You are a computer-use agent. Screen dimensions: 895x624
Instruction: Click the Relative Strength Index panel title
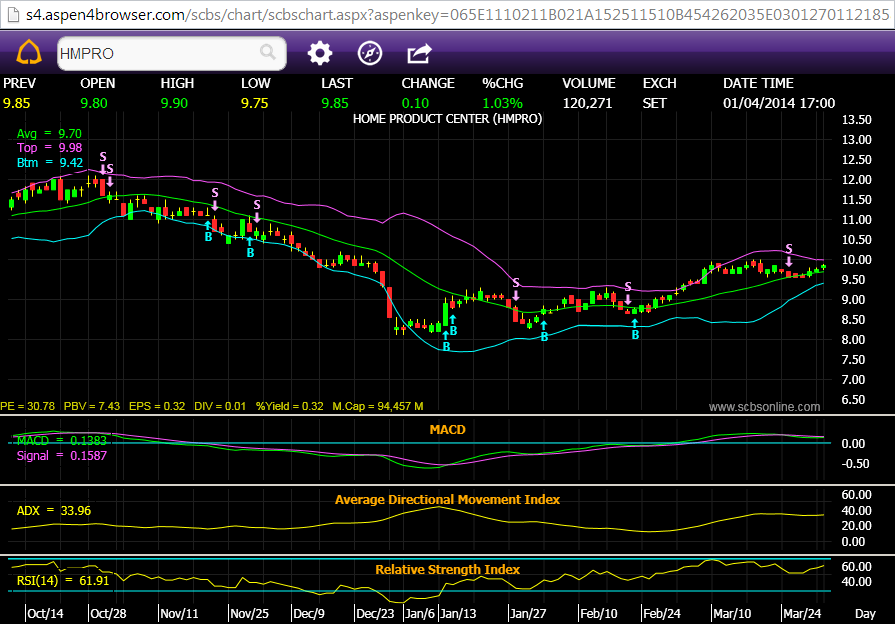coord(447,569)
